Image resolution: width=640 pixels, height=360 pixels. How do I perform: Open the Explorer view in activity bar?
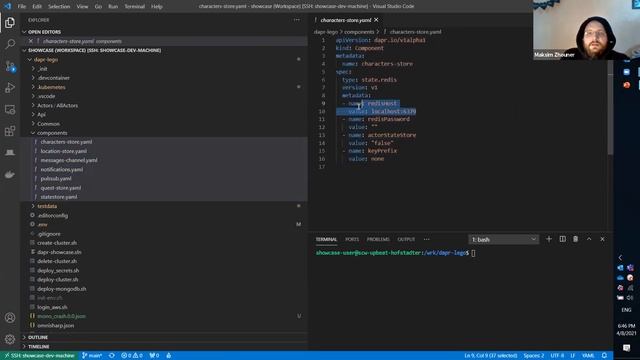click(10, 22)
